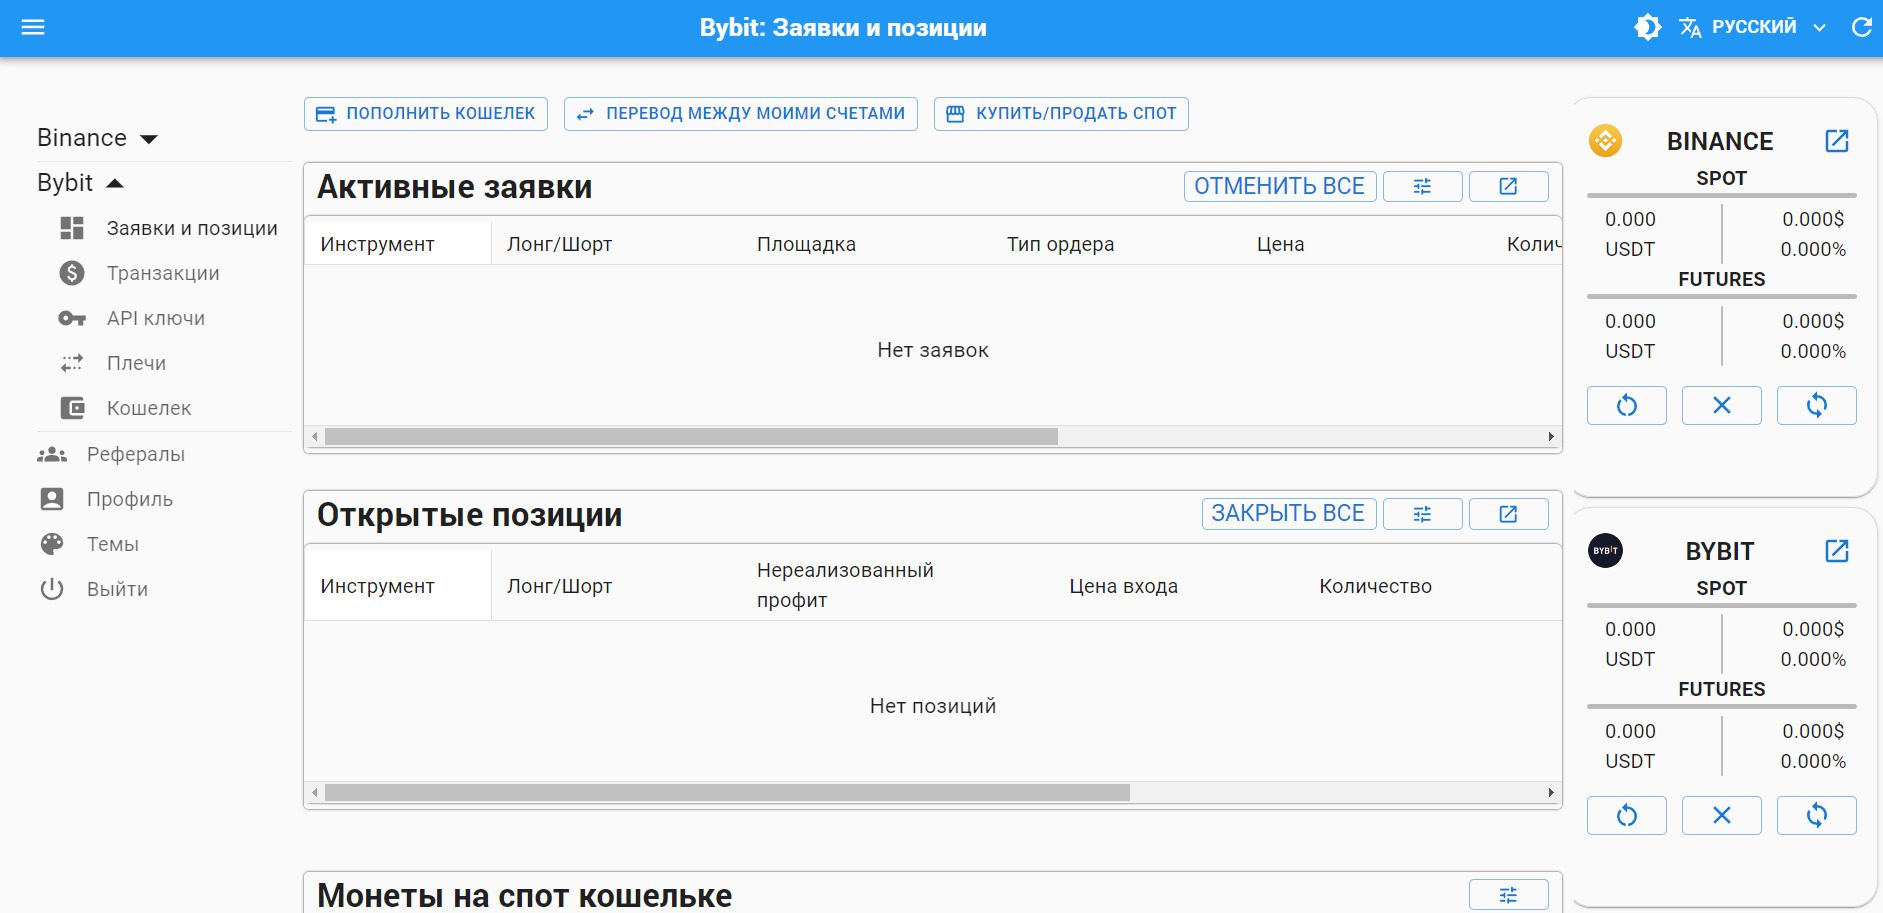Click ПЕРЕВОД МЕЖДУ МОИМИ СЧЕТАМИ button
Viewport: 1883px width, 913px height.
(x=741, y=114)
